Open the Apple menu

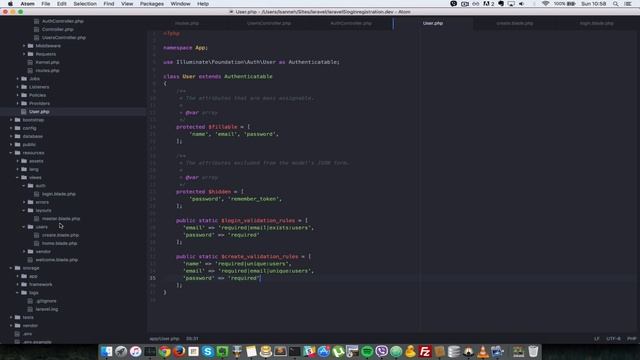click(10, 4)
